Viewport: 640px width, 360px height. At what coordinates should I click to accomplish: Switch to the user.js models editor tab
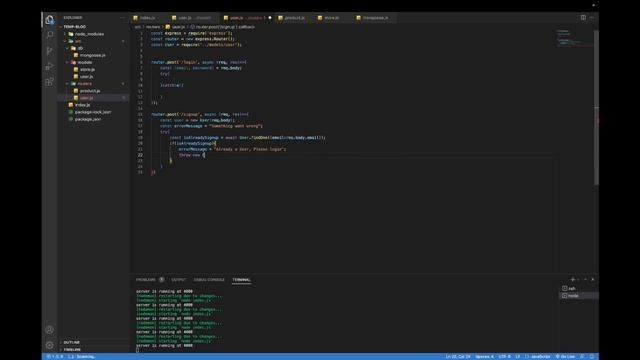point(193,18)
